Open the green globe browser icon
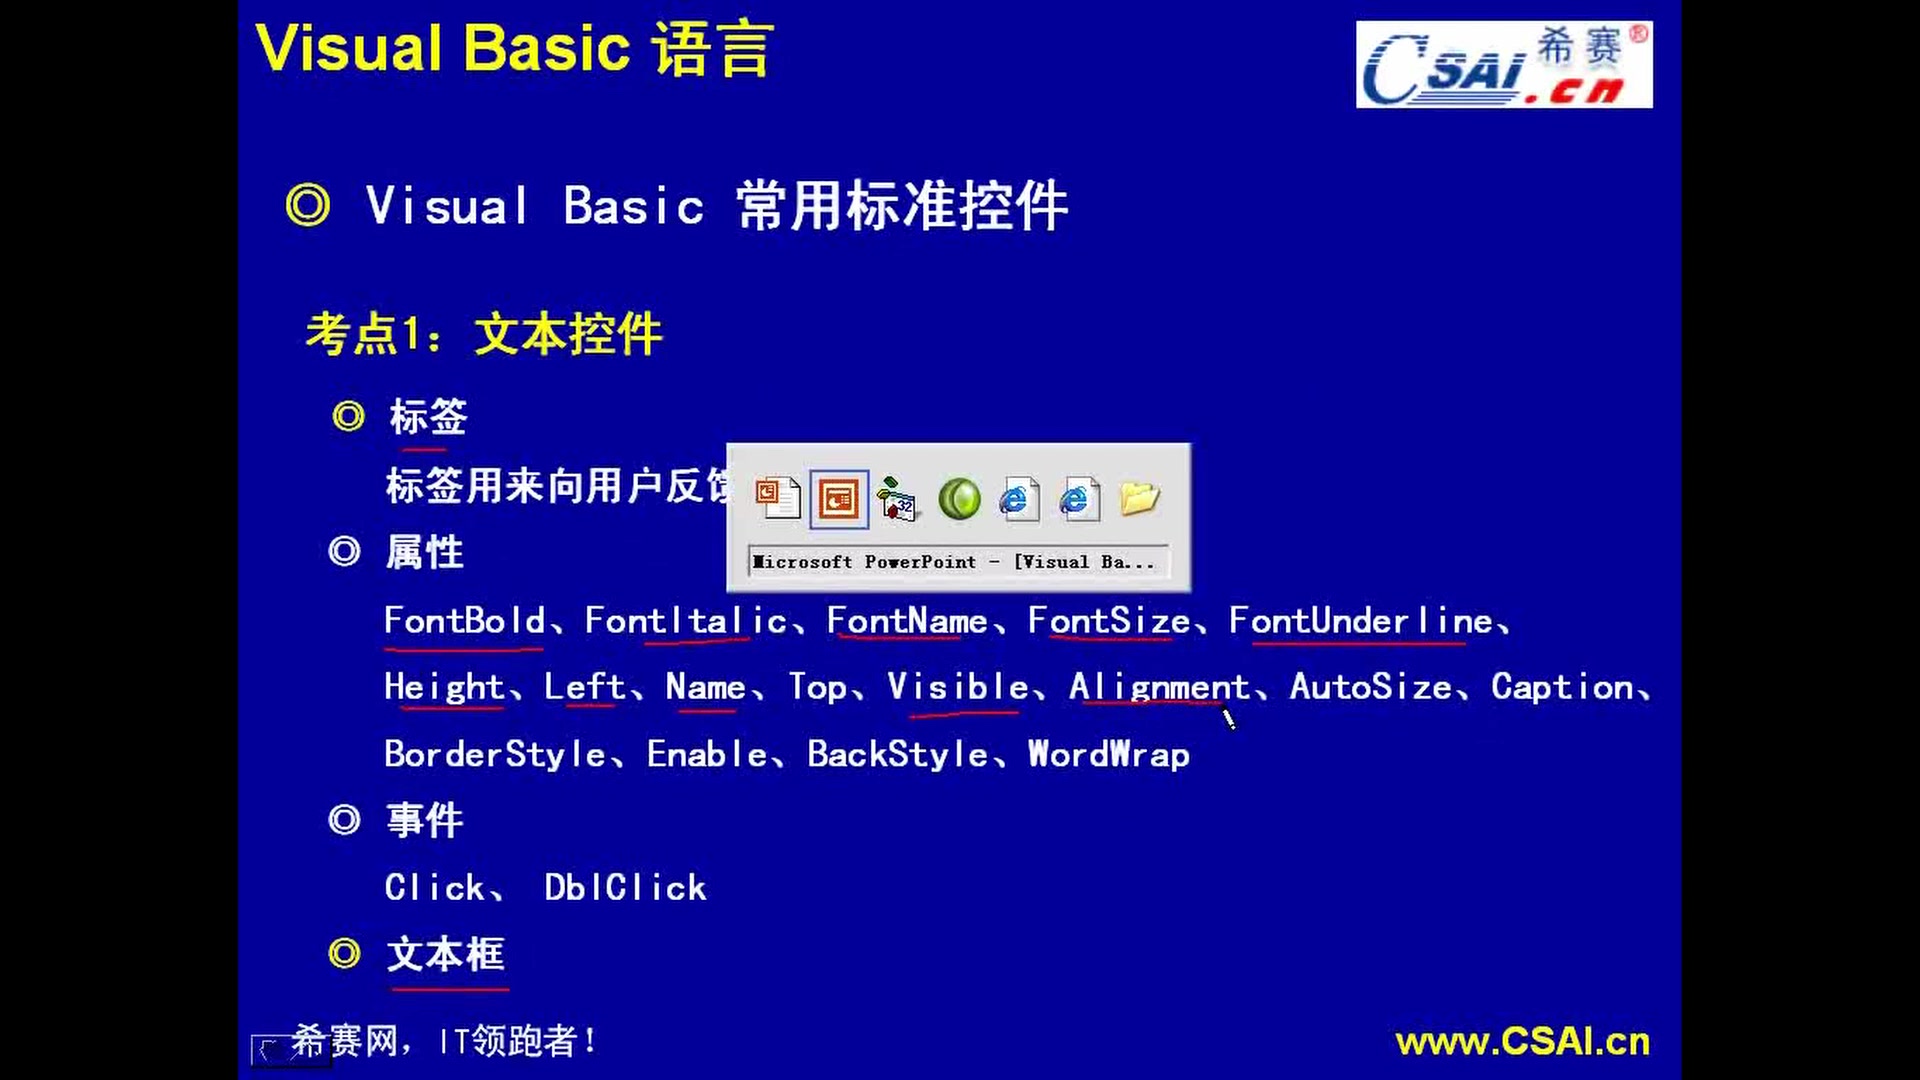This screenshot has width=1920, height=1080. click(959, 498)
